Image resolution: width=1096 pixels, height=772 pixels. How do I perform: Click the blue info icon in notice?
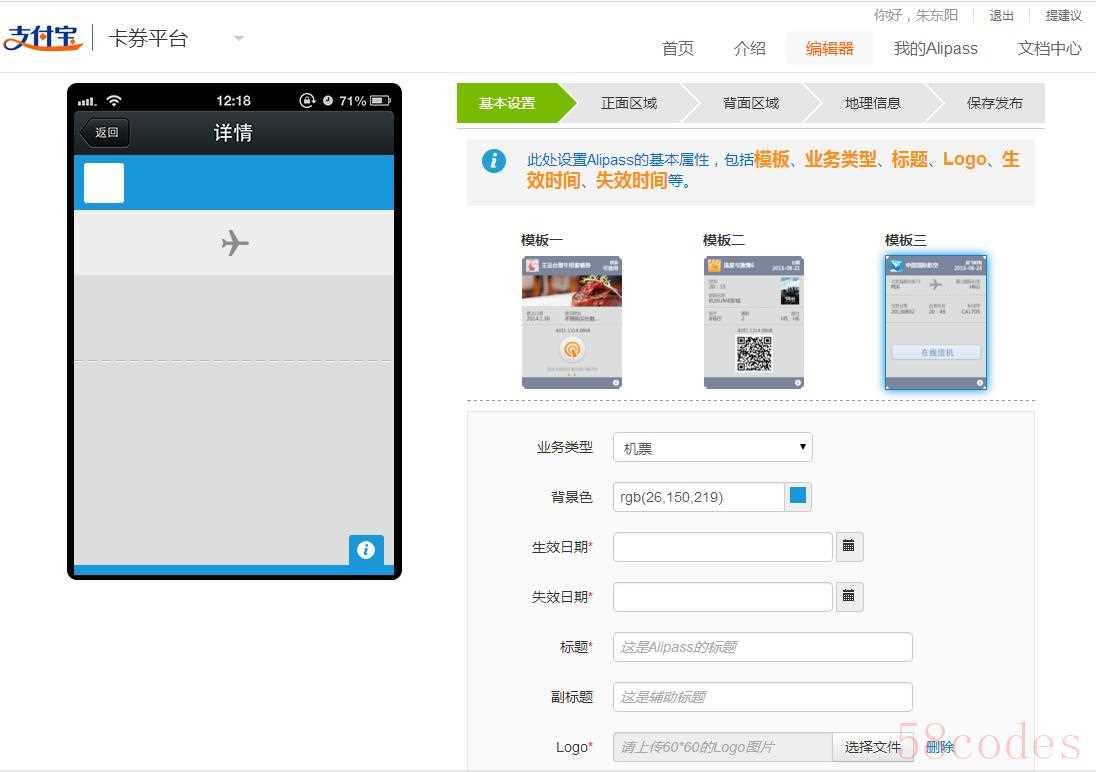coord(493,161)
